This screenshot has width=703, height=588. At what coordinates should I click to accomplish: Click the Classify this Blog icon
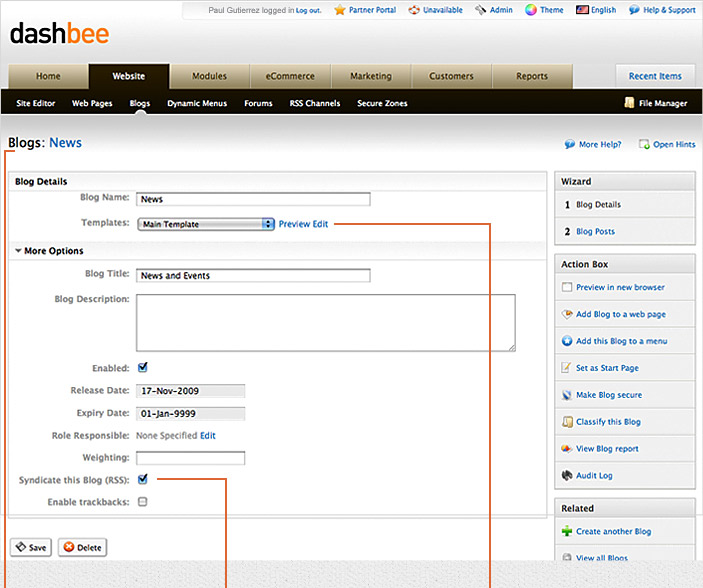(x=567, y=422)
